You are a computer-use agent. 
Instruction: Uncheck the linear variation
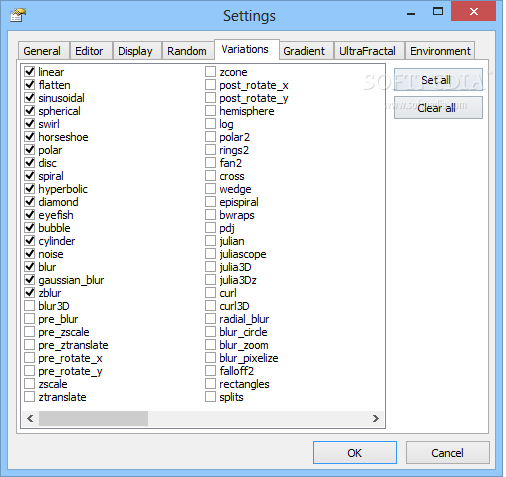point(30,71)
